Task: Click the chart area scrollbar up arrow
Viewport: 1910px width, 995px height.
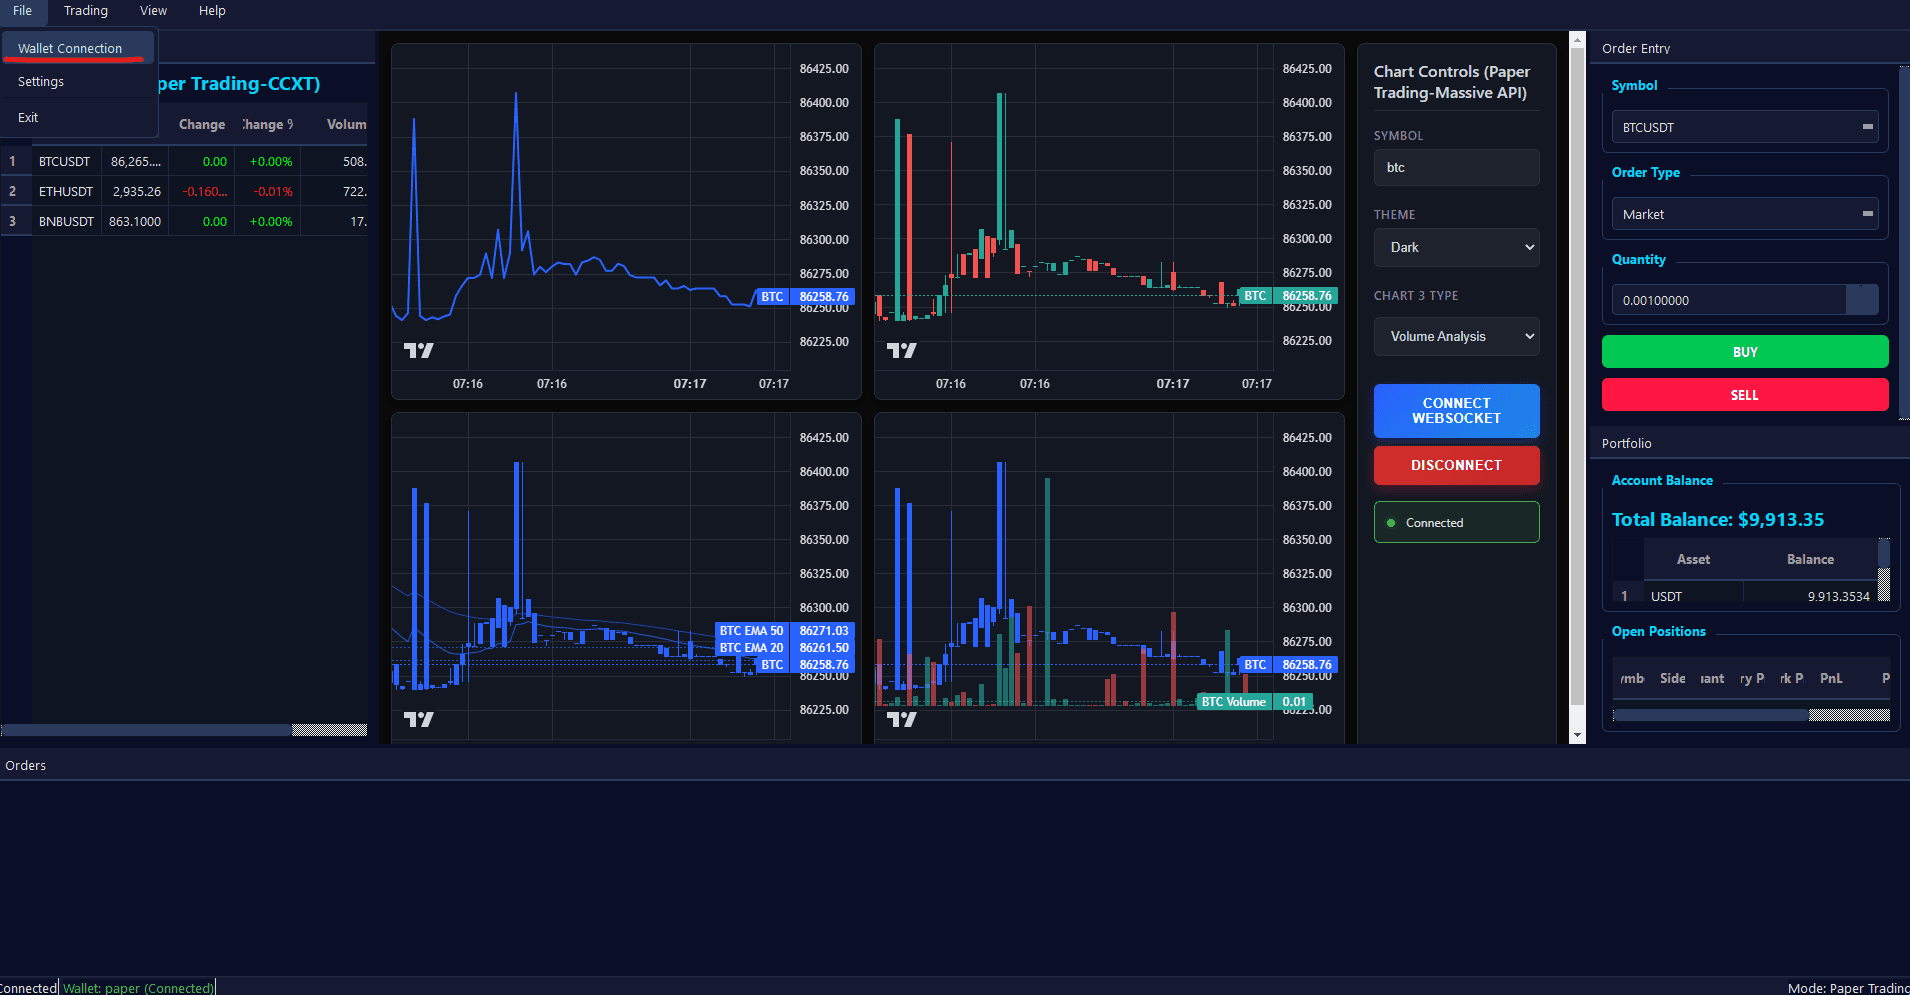Action: point(1577,41)
